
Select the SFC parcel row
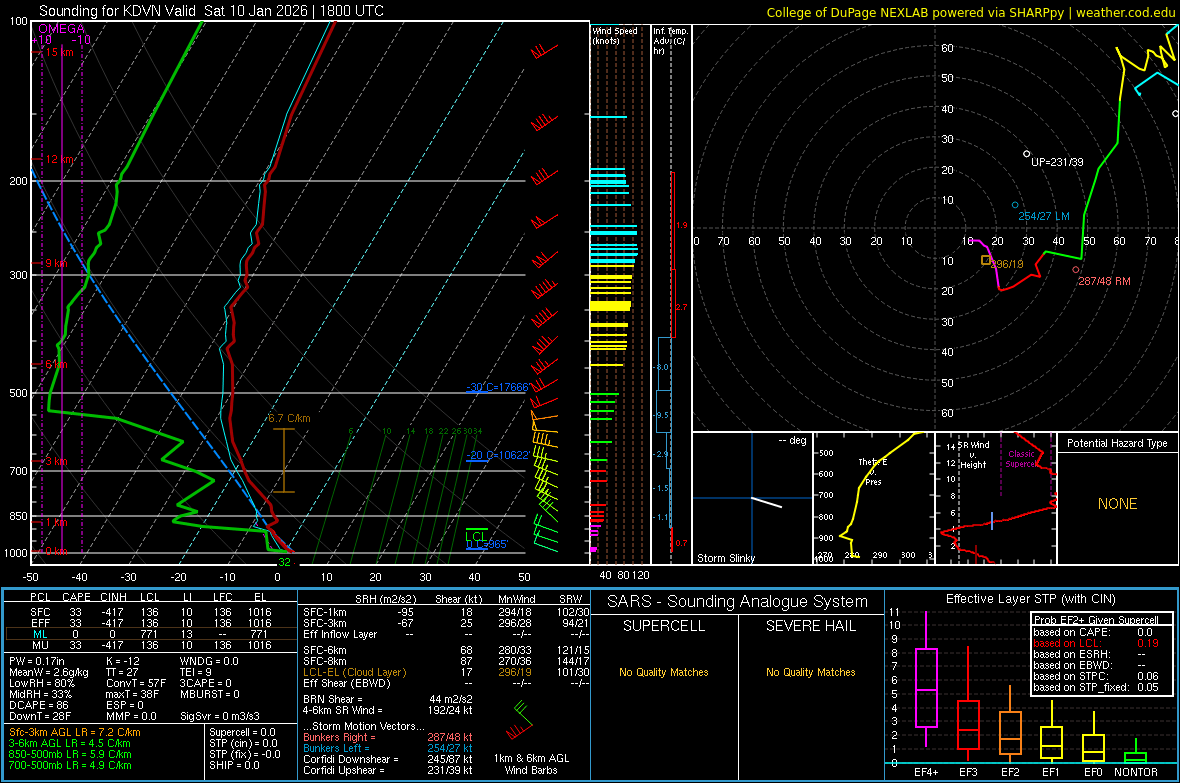151,612
